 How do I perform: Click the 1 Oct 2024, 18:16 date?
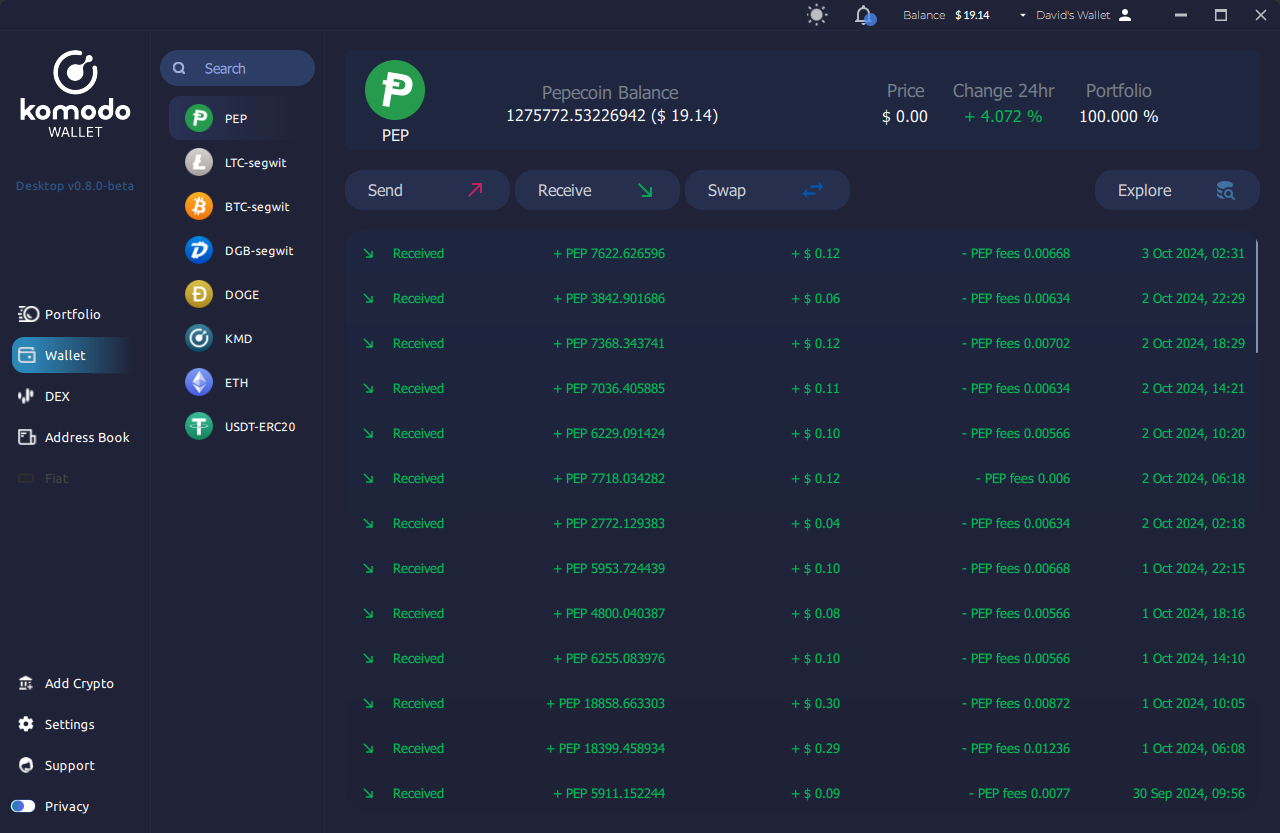(1194, 613)
